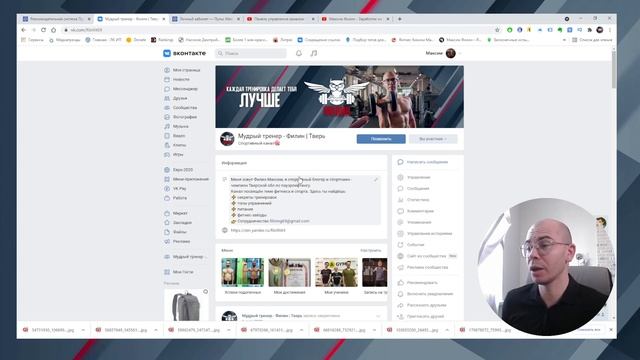Screen dimensions: 640x360
Task: Expand post options chevron on wall post
Action: 378,316
